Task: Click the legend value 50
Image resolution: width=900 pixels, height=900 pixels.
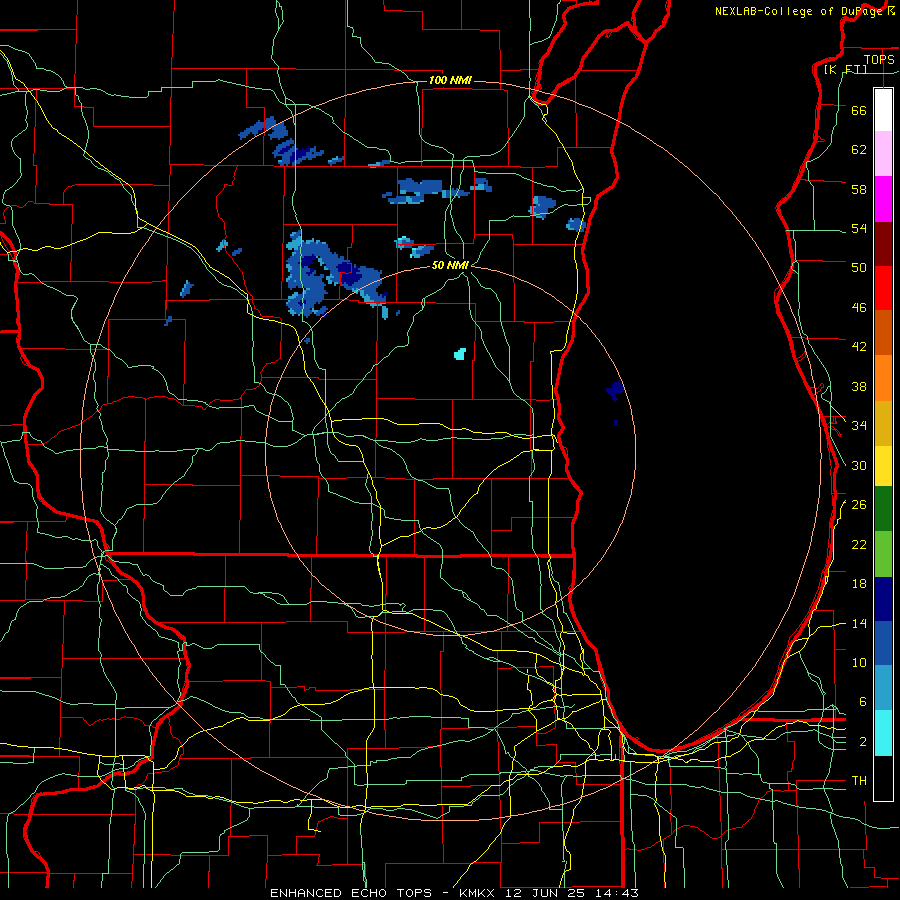Action: (x=859, y=267)
